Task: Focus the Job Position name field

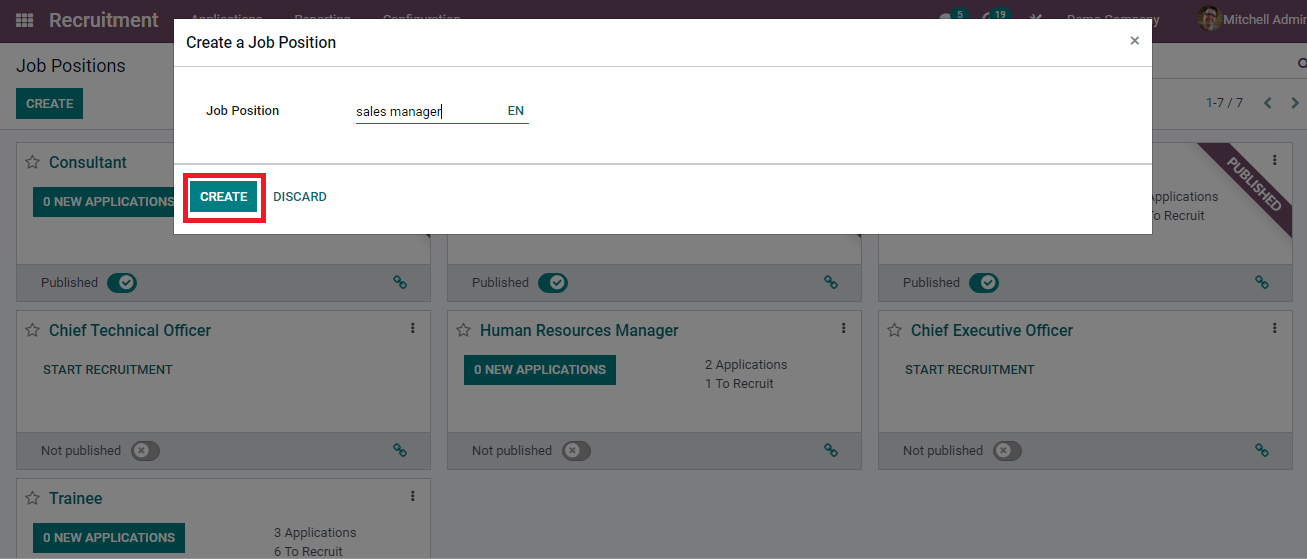Action: (425, 112)
